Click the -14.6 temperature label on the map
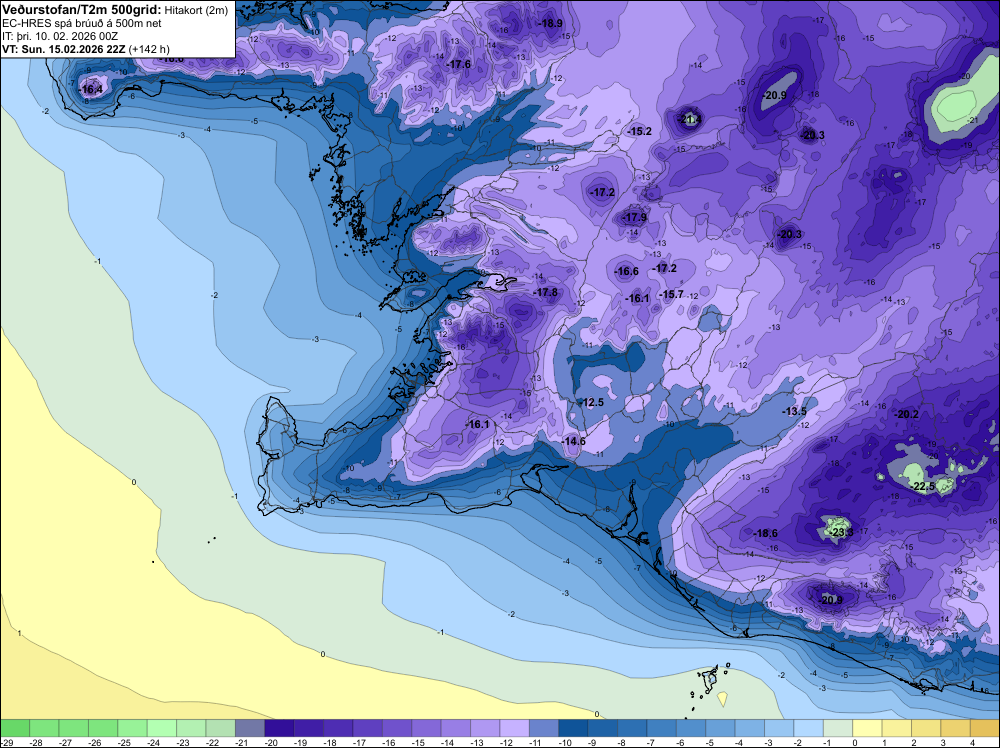The height and width of the screenshot is (748, 1000). point(573,441)
